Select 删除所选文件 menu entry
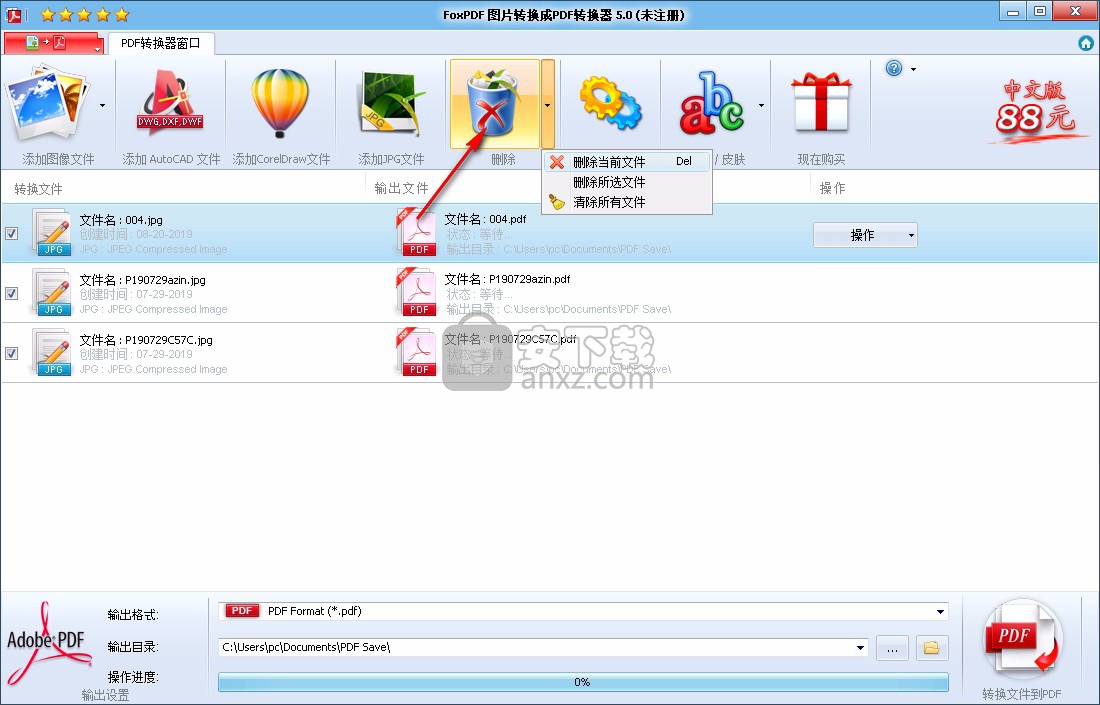Screen dimensions: 1100x705 pos(627,182)
